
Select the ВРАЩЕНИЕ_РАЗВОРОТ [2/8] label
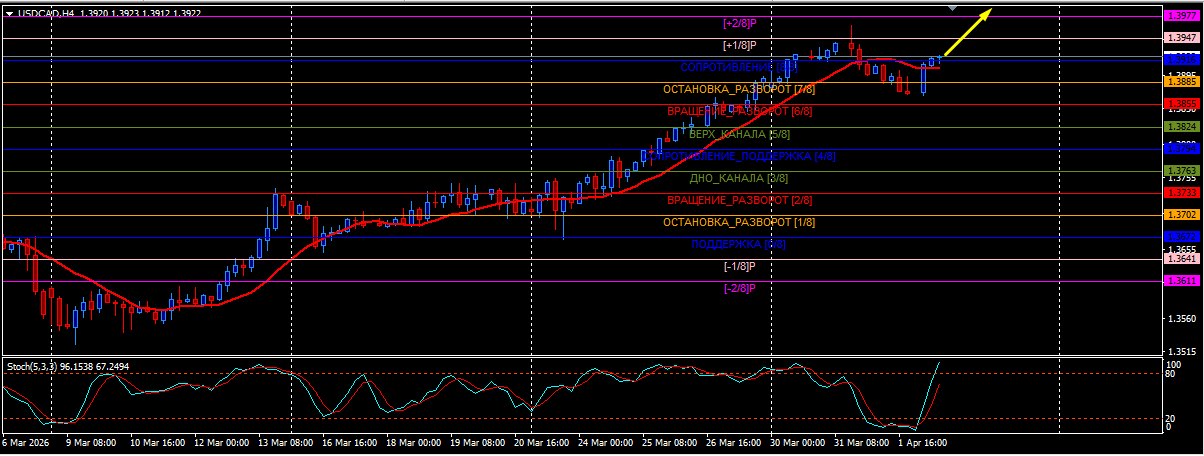[739, 200]
